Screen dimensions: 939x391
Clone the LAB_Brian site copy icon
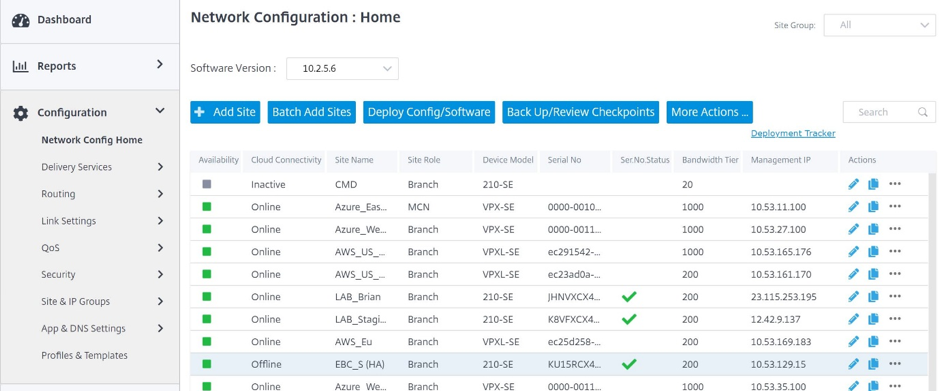(x=873, y=296)
